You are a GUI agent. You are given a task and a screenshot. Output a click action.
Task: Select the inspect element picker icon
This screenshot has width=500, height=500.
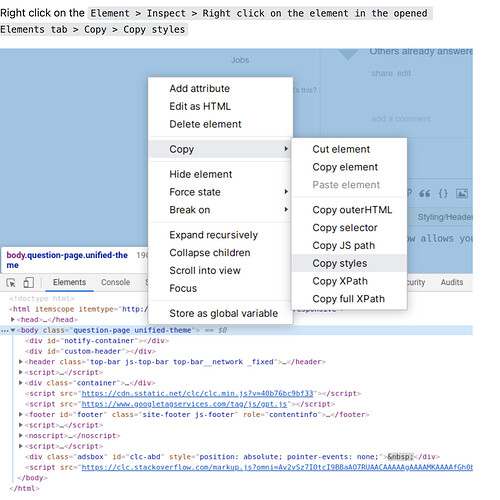coord(11,283)
